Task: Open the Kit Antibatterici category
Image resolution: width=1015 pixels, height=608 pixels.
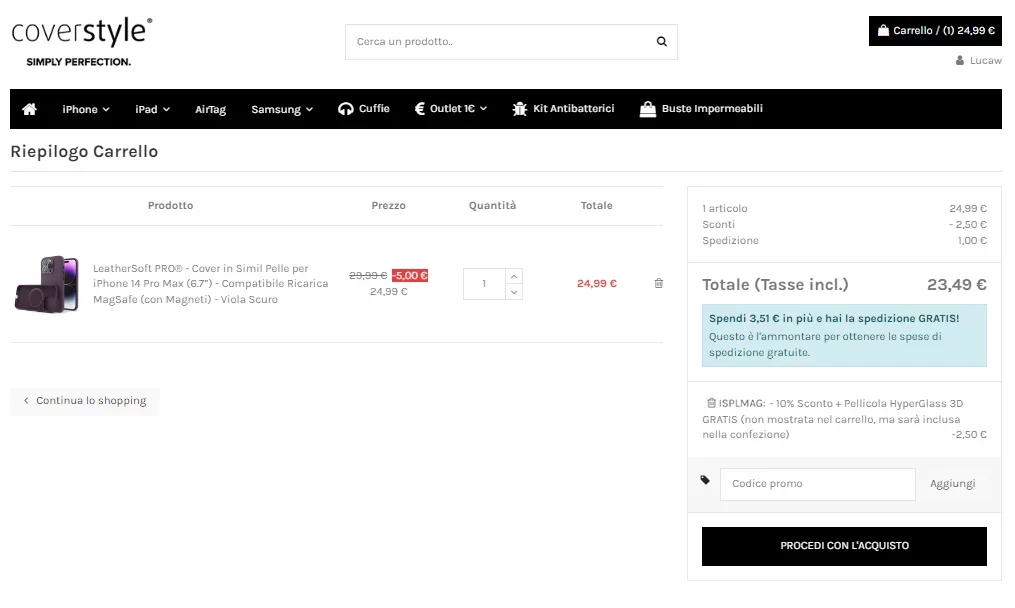Action: click(563, 108)
